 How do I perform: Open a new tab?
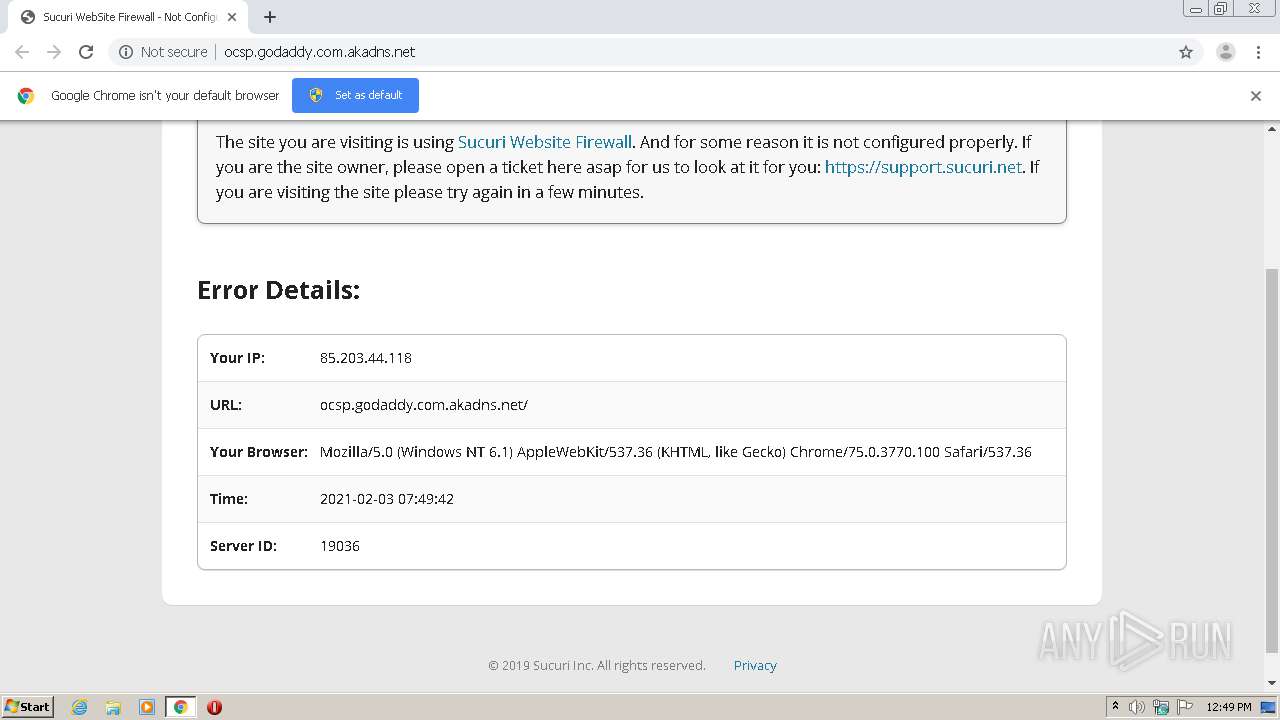[x=270, y=17]
